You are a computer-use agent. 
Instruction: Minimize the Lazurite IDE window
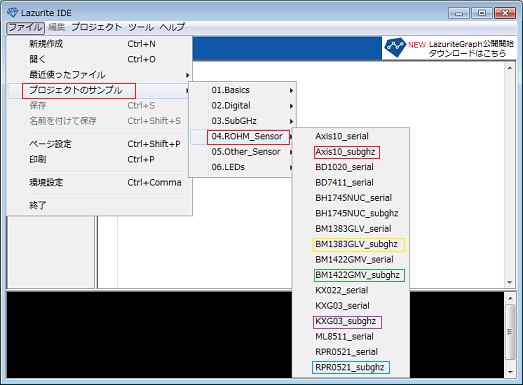459,13
